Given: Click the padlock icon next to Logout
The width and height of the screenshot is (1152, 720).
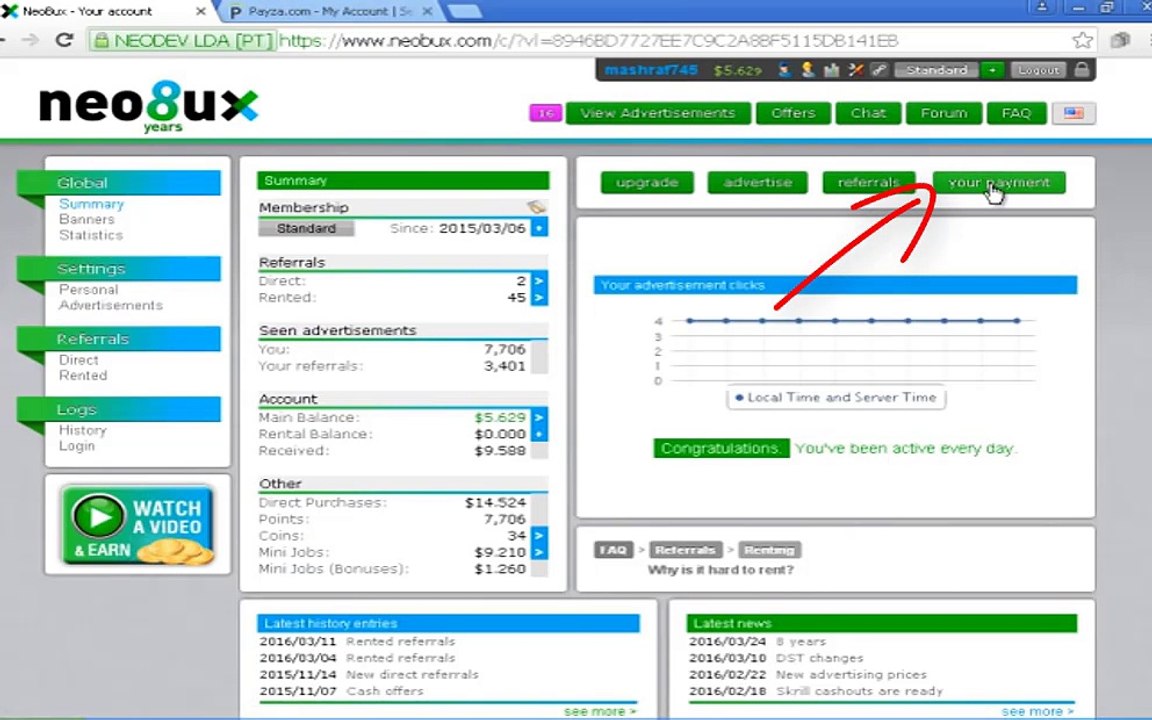Looking at the screenshot, I should click(x=1081, y=70).
